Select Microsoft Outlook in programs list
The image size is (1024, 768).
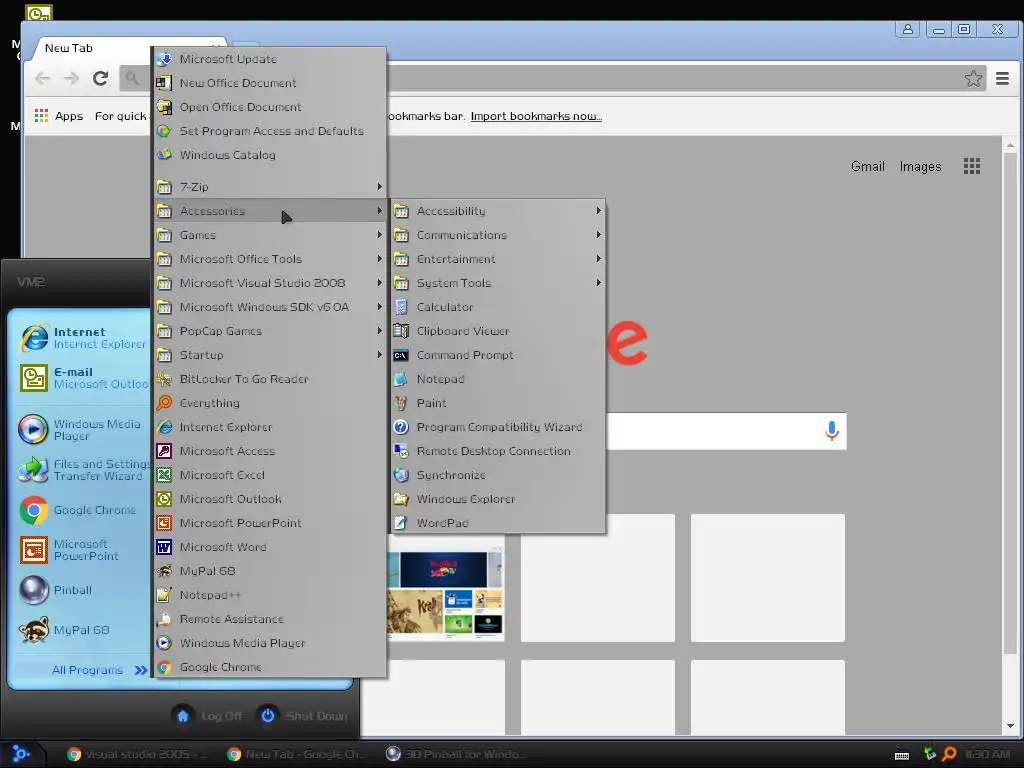270,499
